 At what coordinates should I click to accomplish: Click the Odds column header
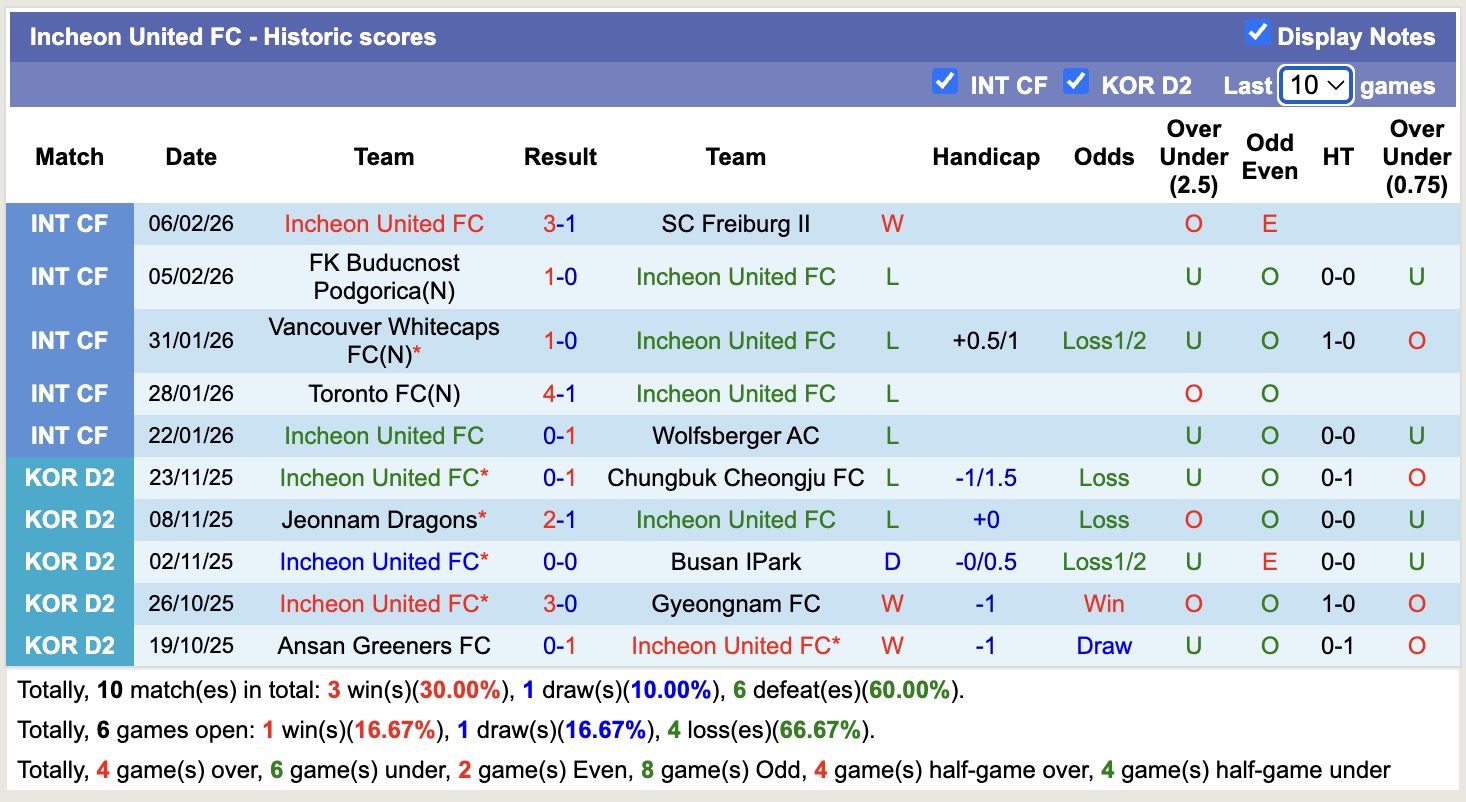click(x=1103, y=157)
